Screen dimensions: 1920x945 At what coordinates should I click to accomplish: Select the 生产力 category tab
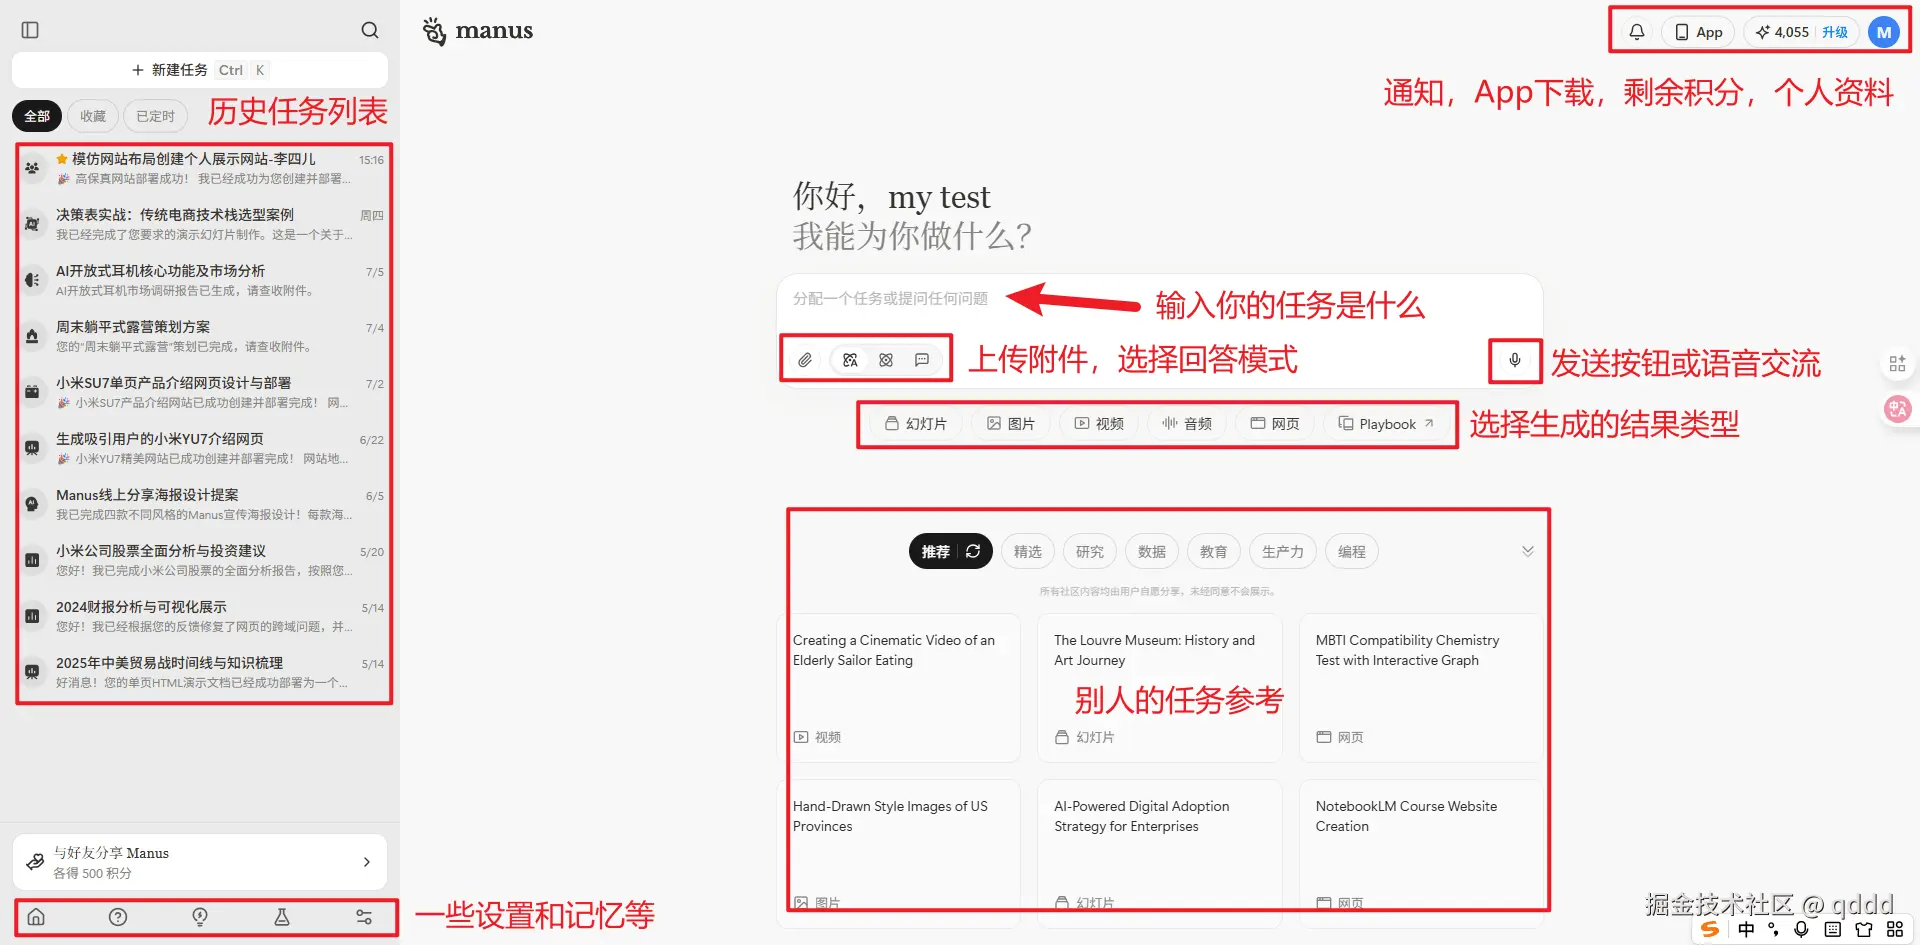pos(1283,551)
